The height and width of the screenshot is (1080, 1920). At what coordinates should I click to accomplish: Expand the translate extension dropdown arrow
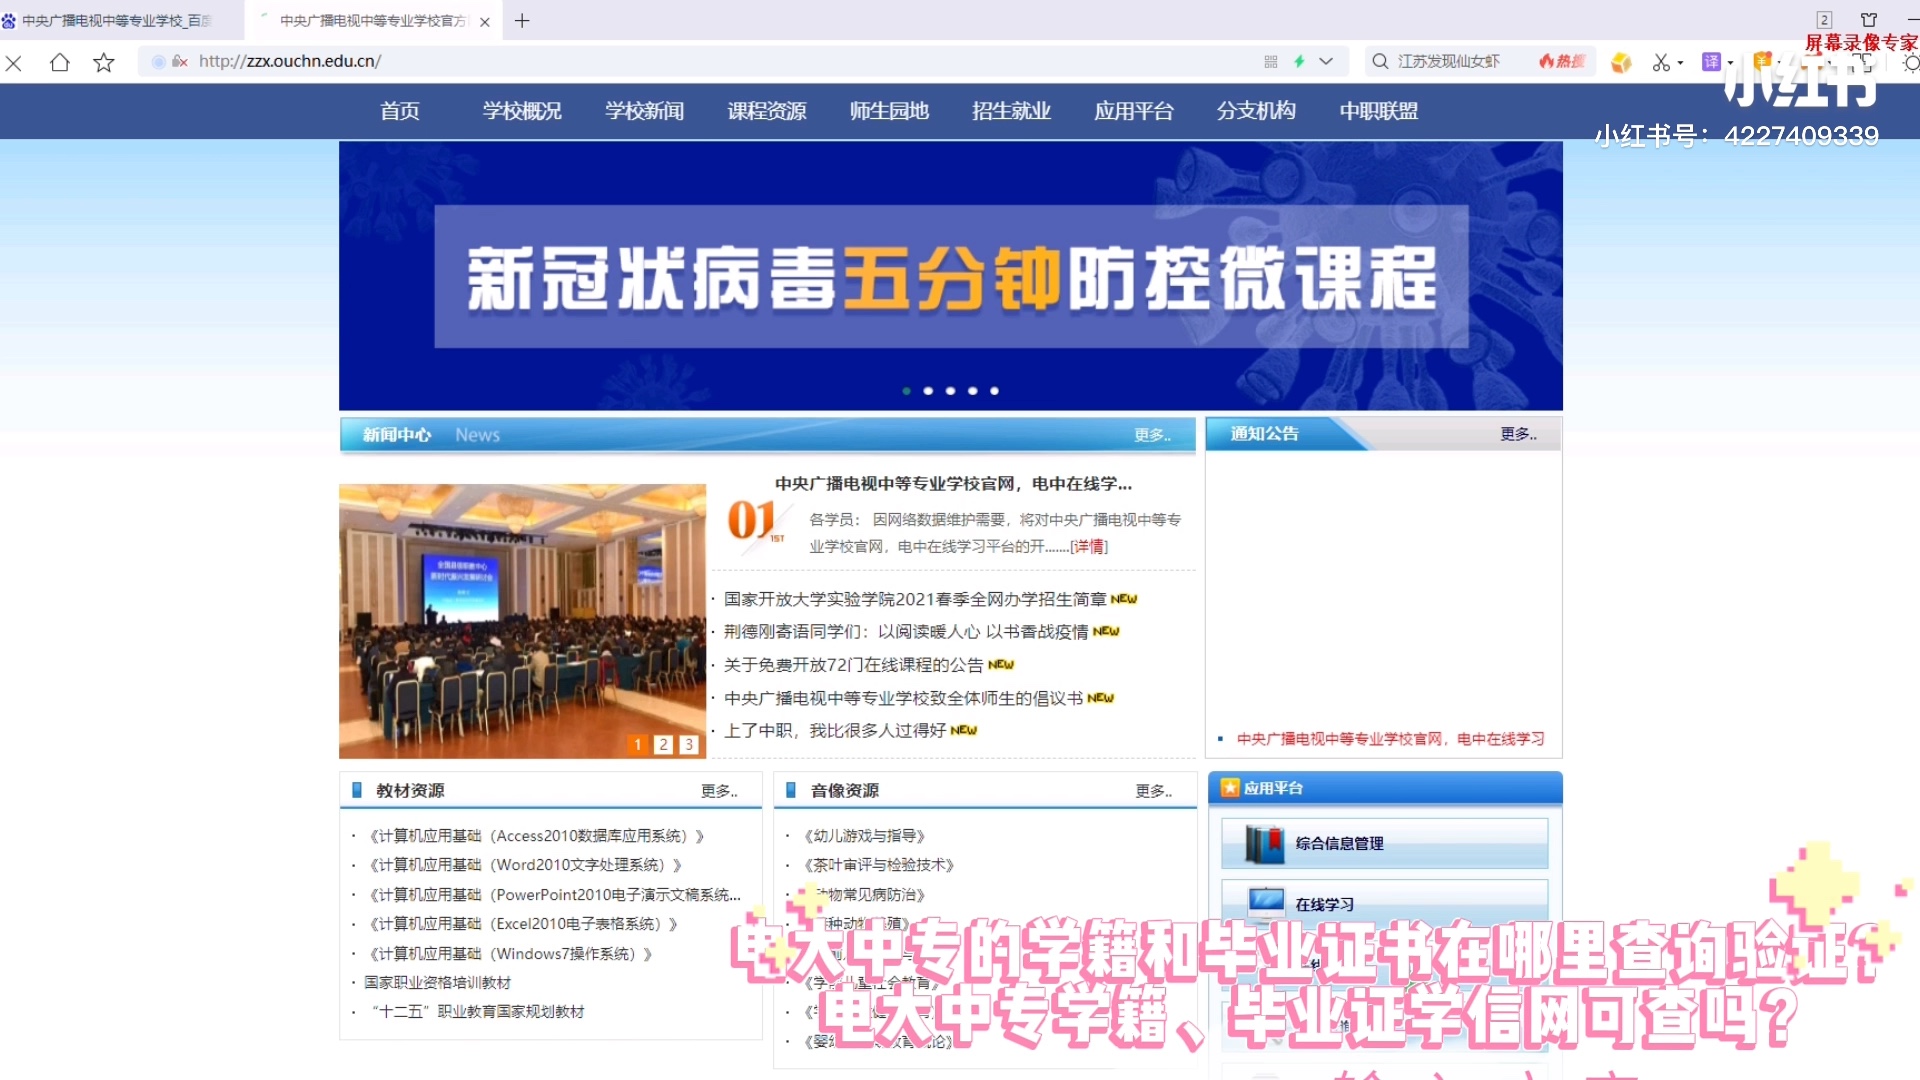tap(1730, 63)
